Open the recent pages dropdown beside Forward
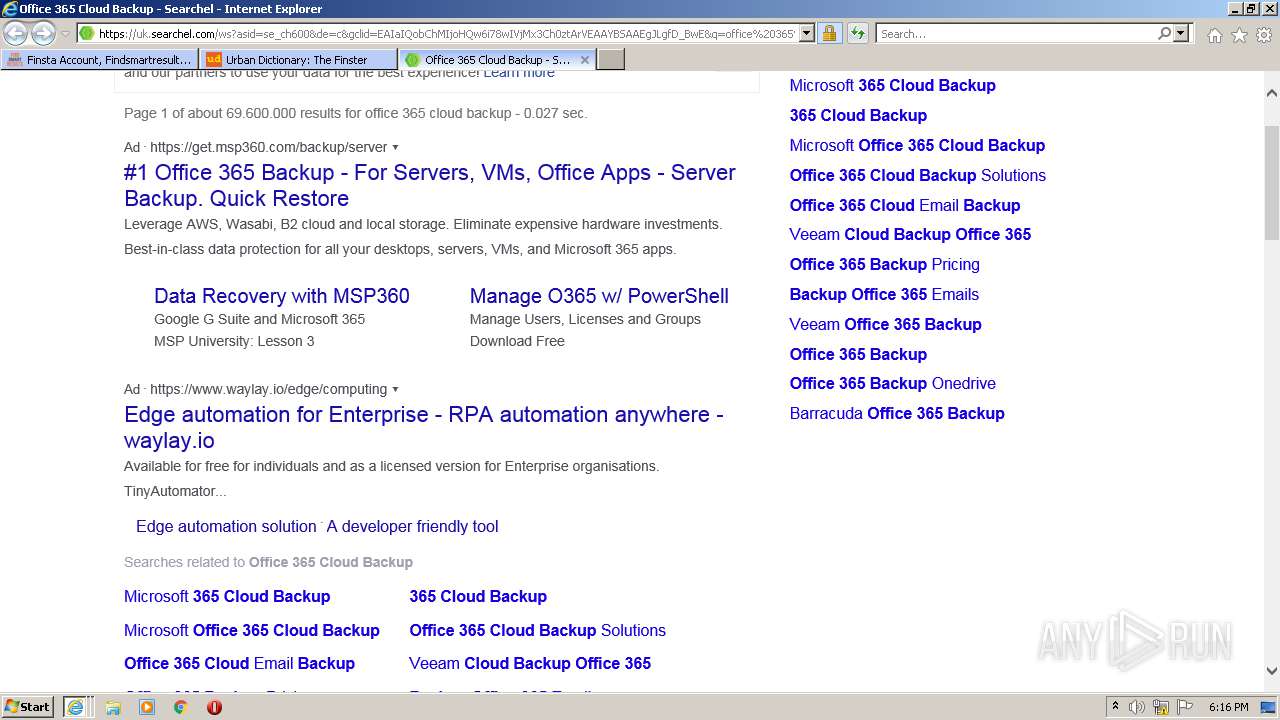Viewport: 1280px width, 720px height. (x=65, y=34)
